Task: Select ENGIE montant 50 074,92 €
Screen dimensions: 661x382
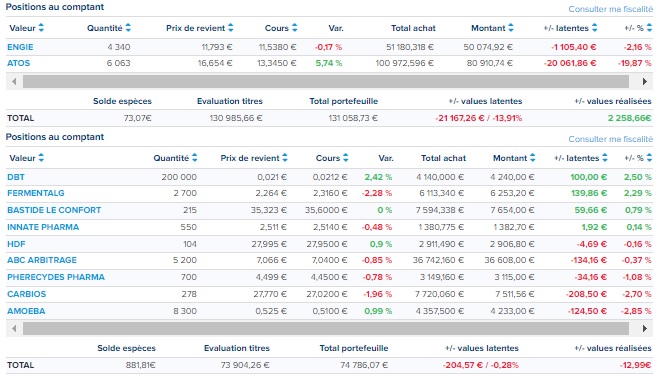Action: click(488, 47)
